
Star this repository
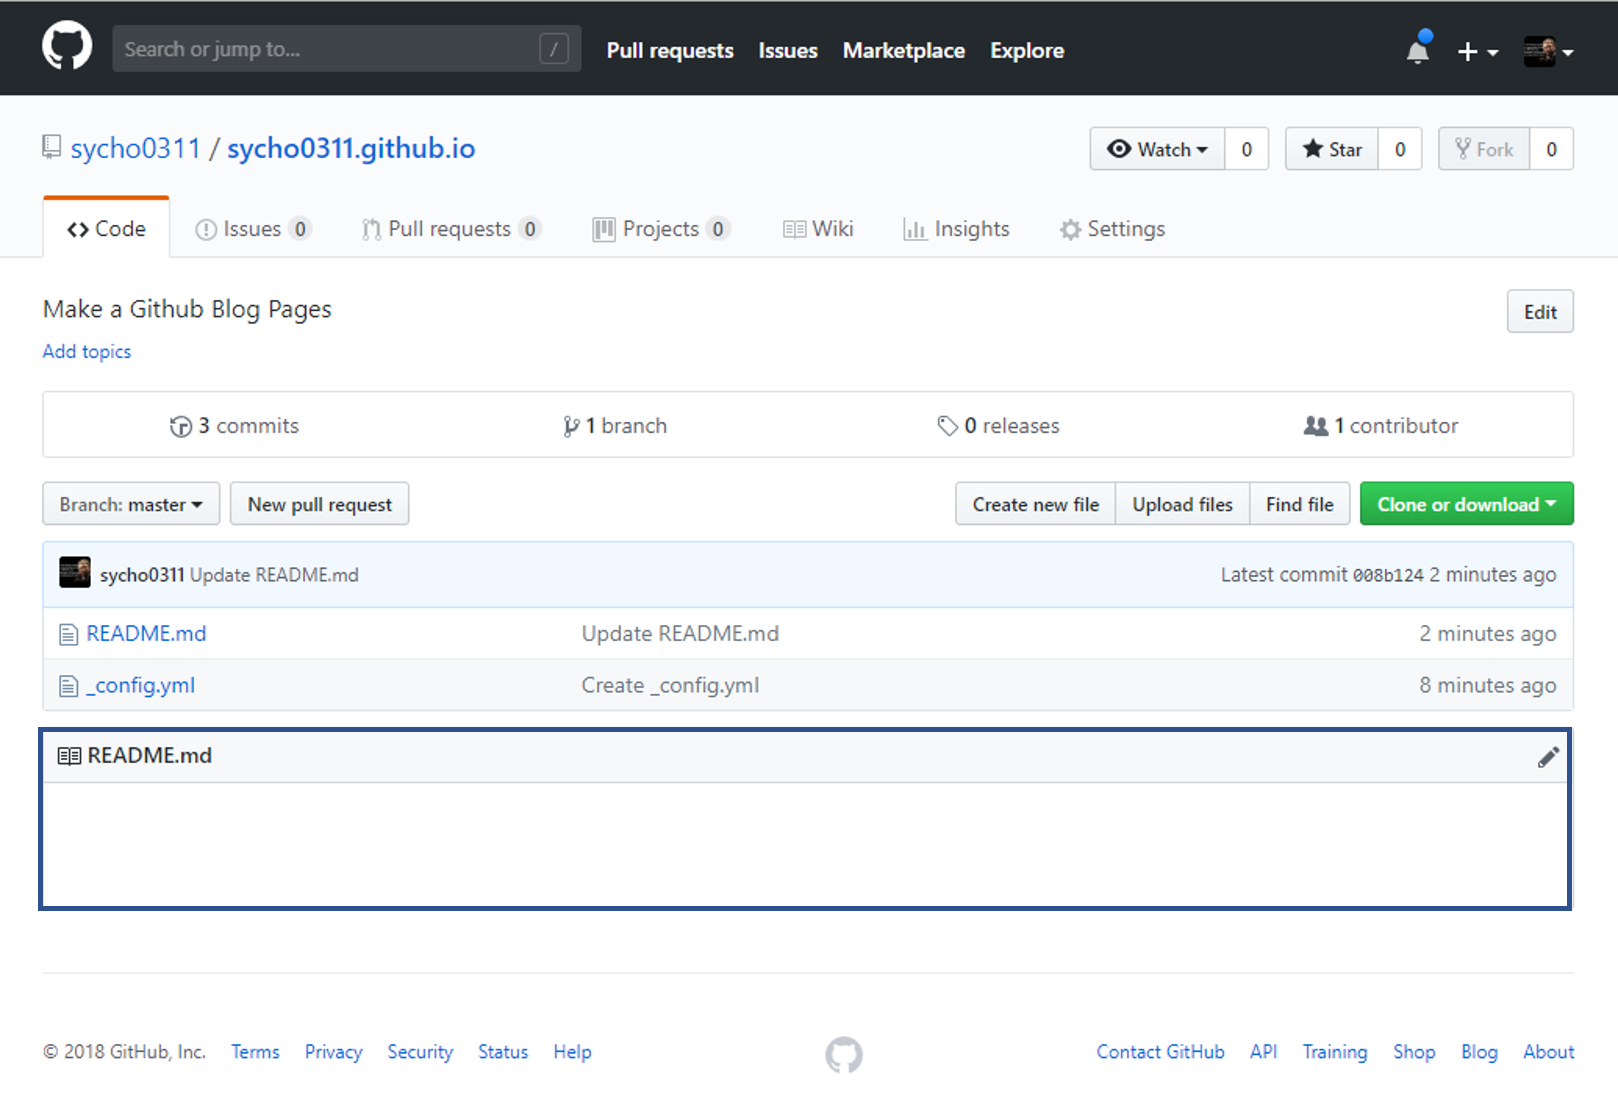coord(1332,149)
